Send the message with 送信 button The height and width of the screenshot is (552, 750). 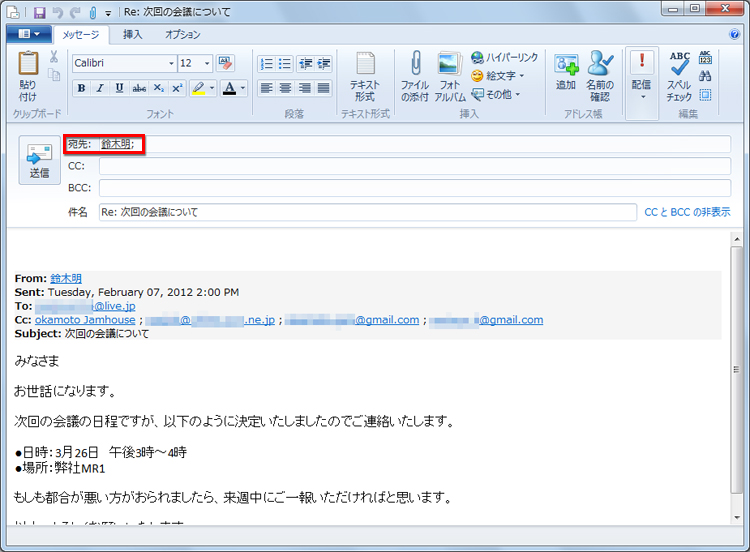[x=40, y=160]
